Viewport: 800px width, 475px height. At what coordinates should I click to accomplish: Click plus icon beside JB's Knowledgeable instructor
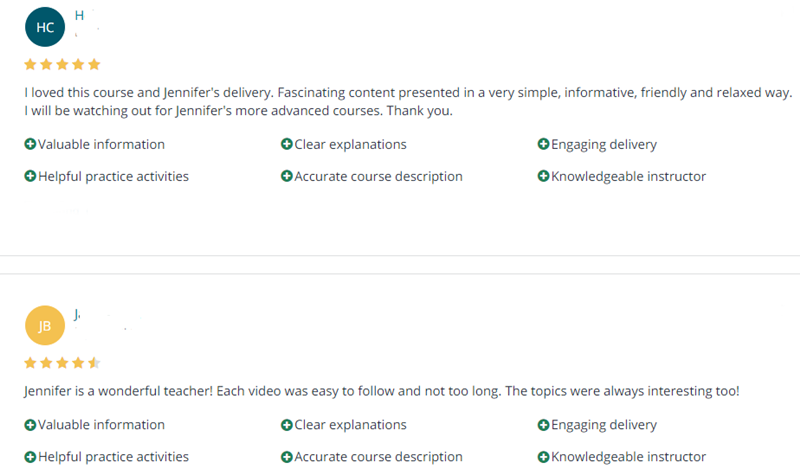[x=543, y=457]
